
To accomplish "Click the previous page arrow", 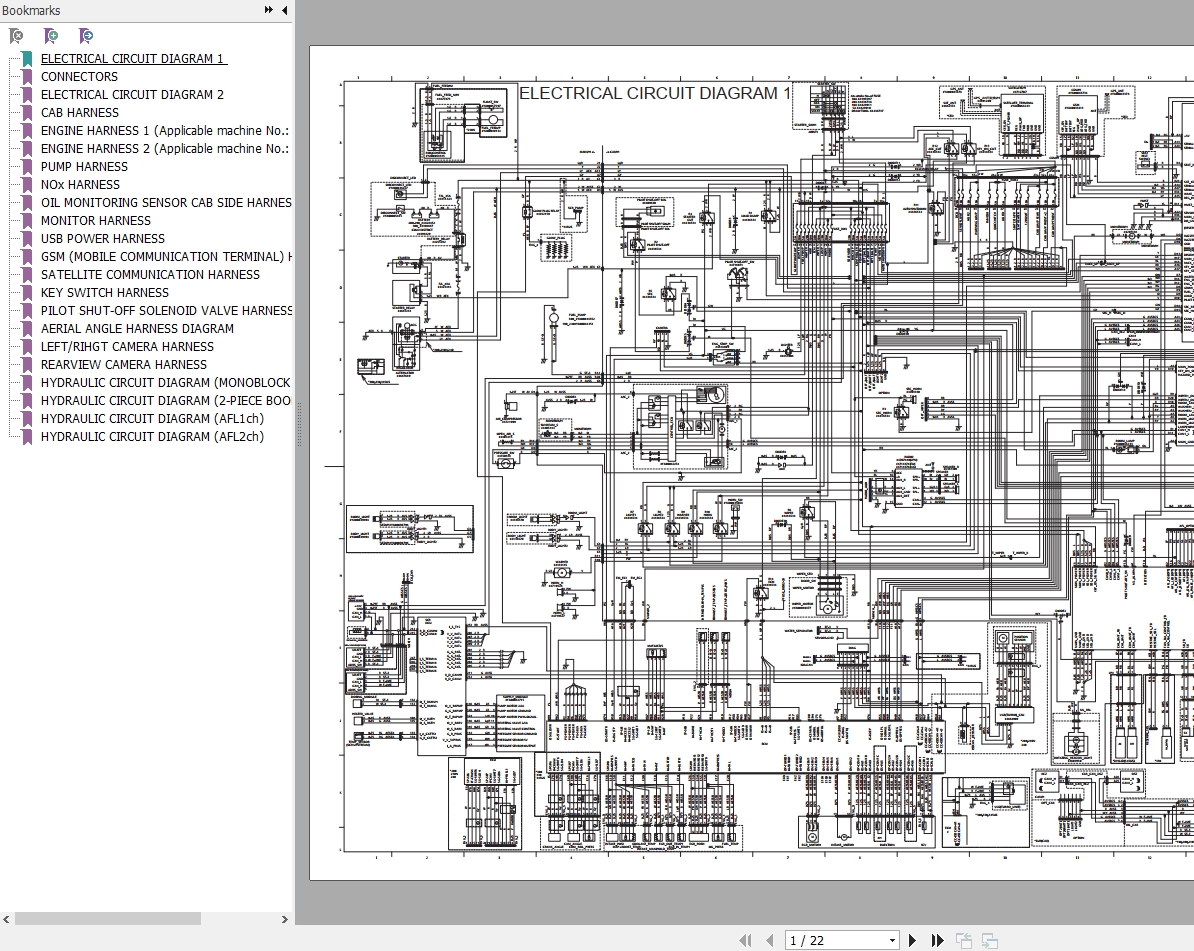I will [x=769, y=940].
